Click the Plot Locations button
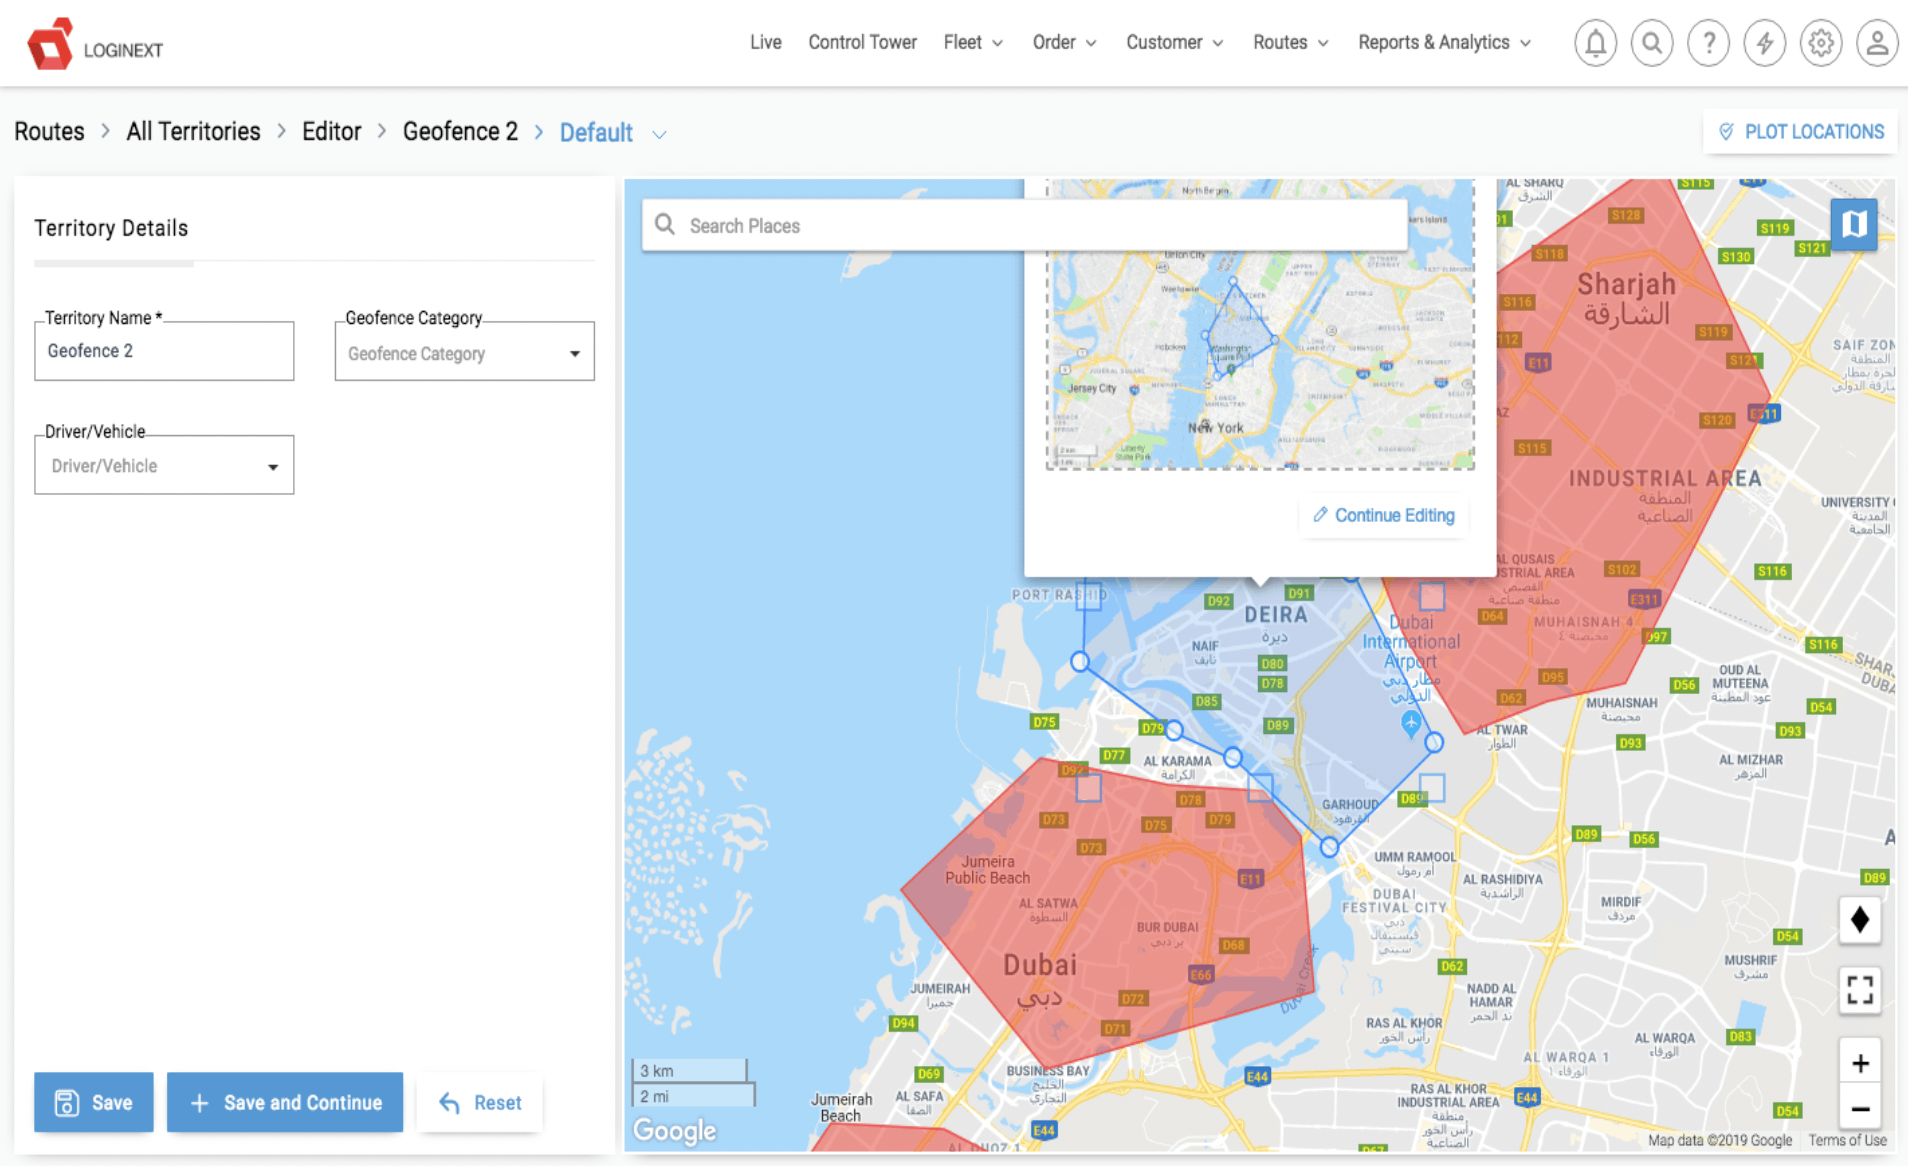Viewport: 1908px width, 1166px height. [1800, 132]
